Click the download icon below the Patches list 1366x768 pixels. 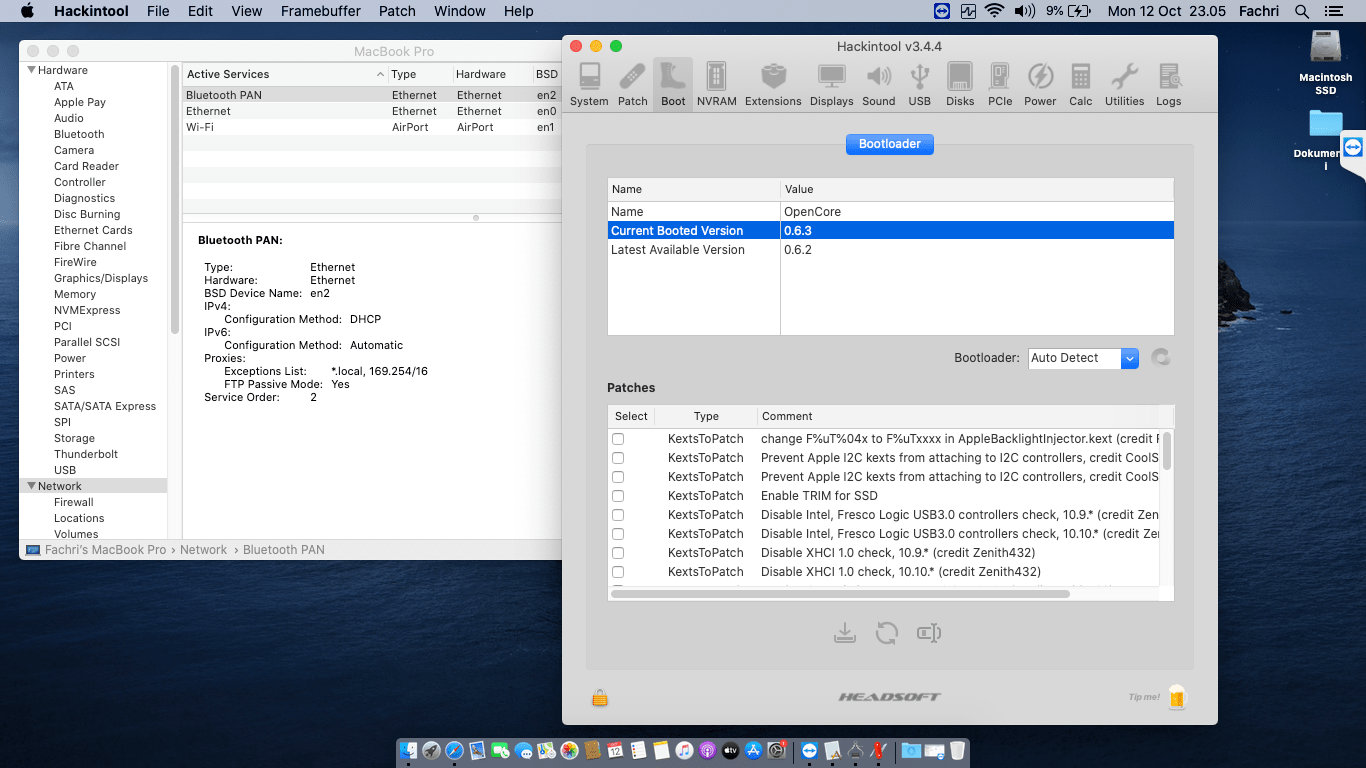pyautogui.click(x=845, y=633)
